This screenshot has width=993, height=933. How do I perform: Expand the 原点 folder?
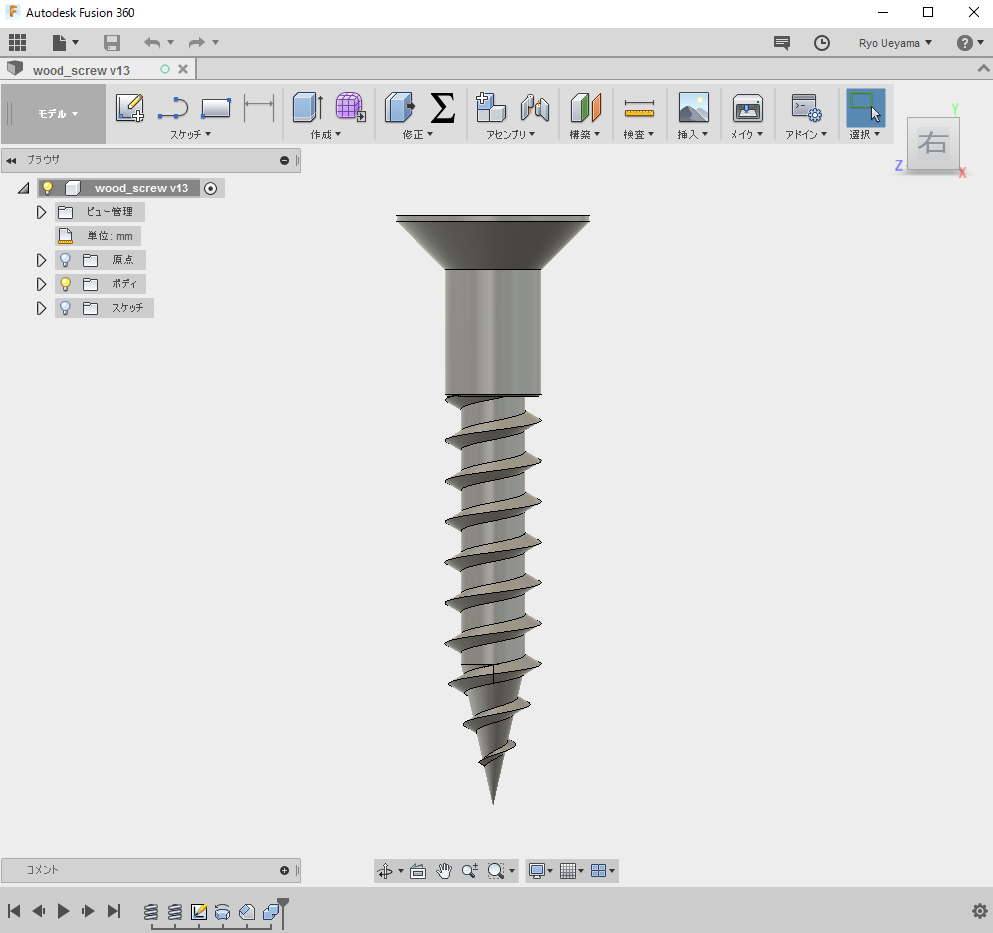point(41,260)
